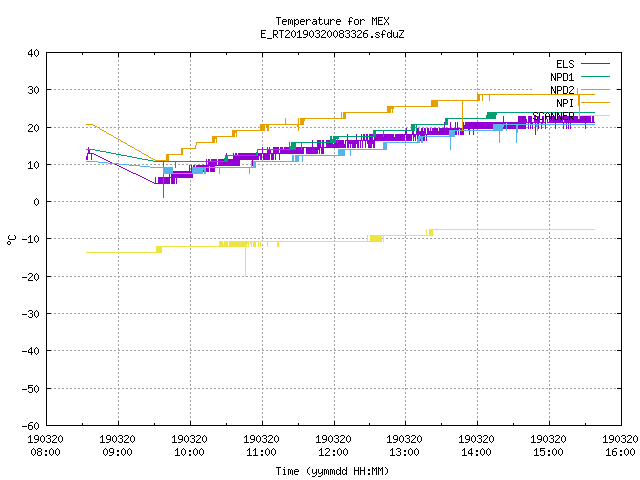Click the x-axis tick label 12:00
640x480 pixels.
(333, 452)
